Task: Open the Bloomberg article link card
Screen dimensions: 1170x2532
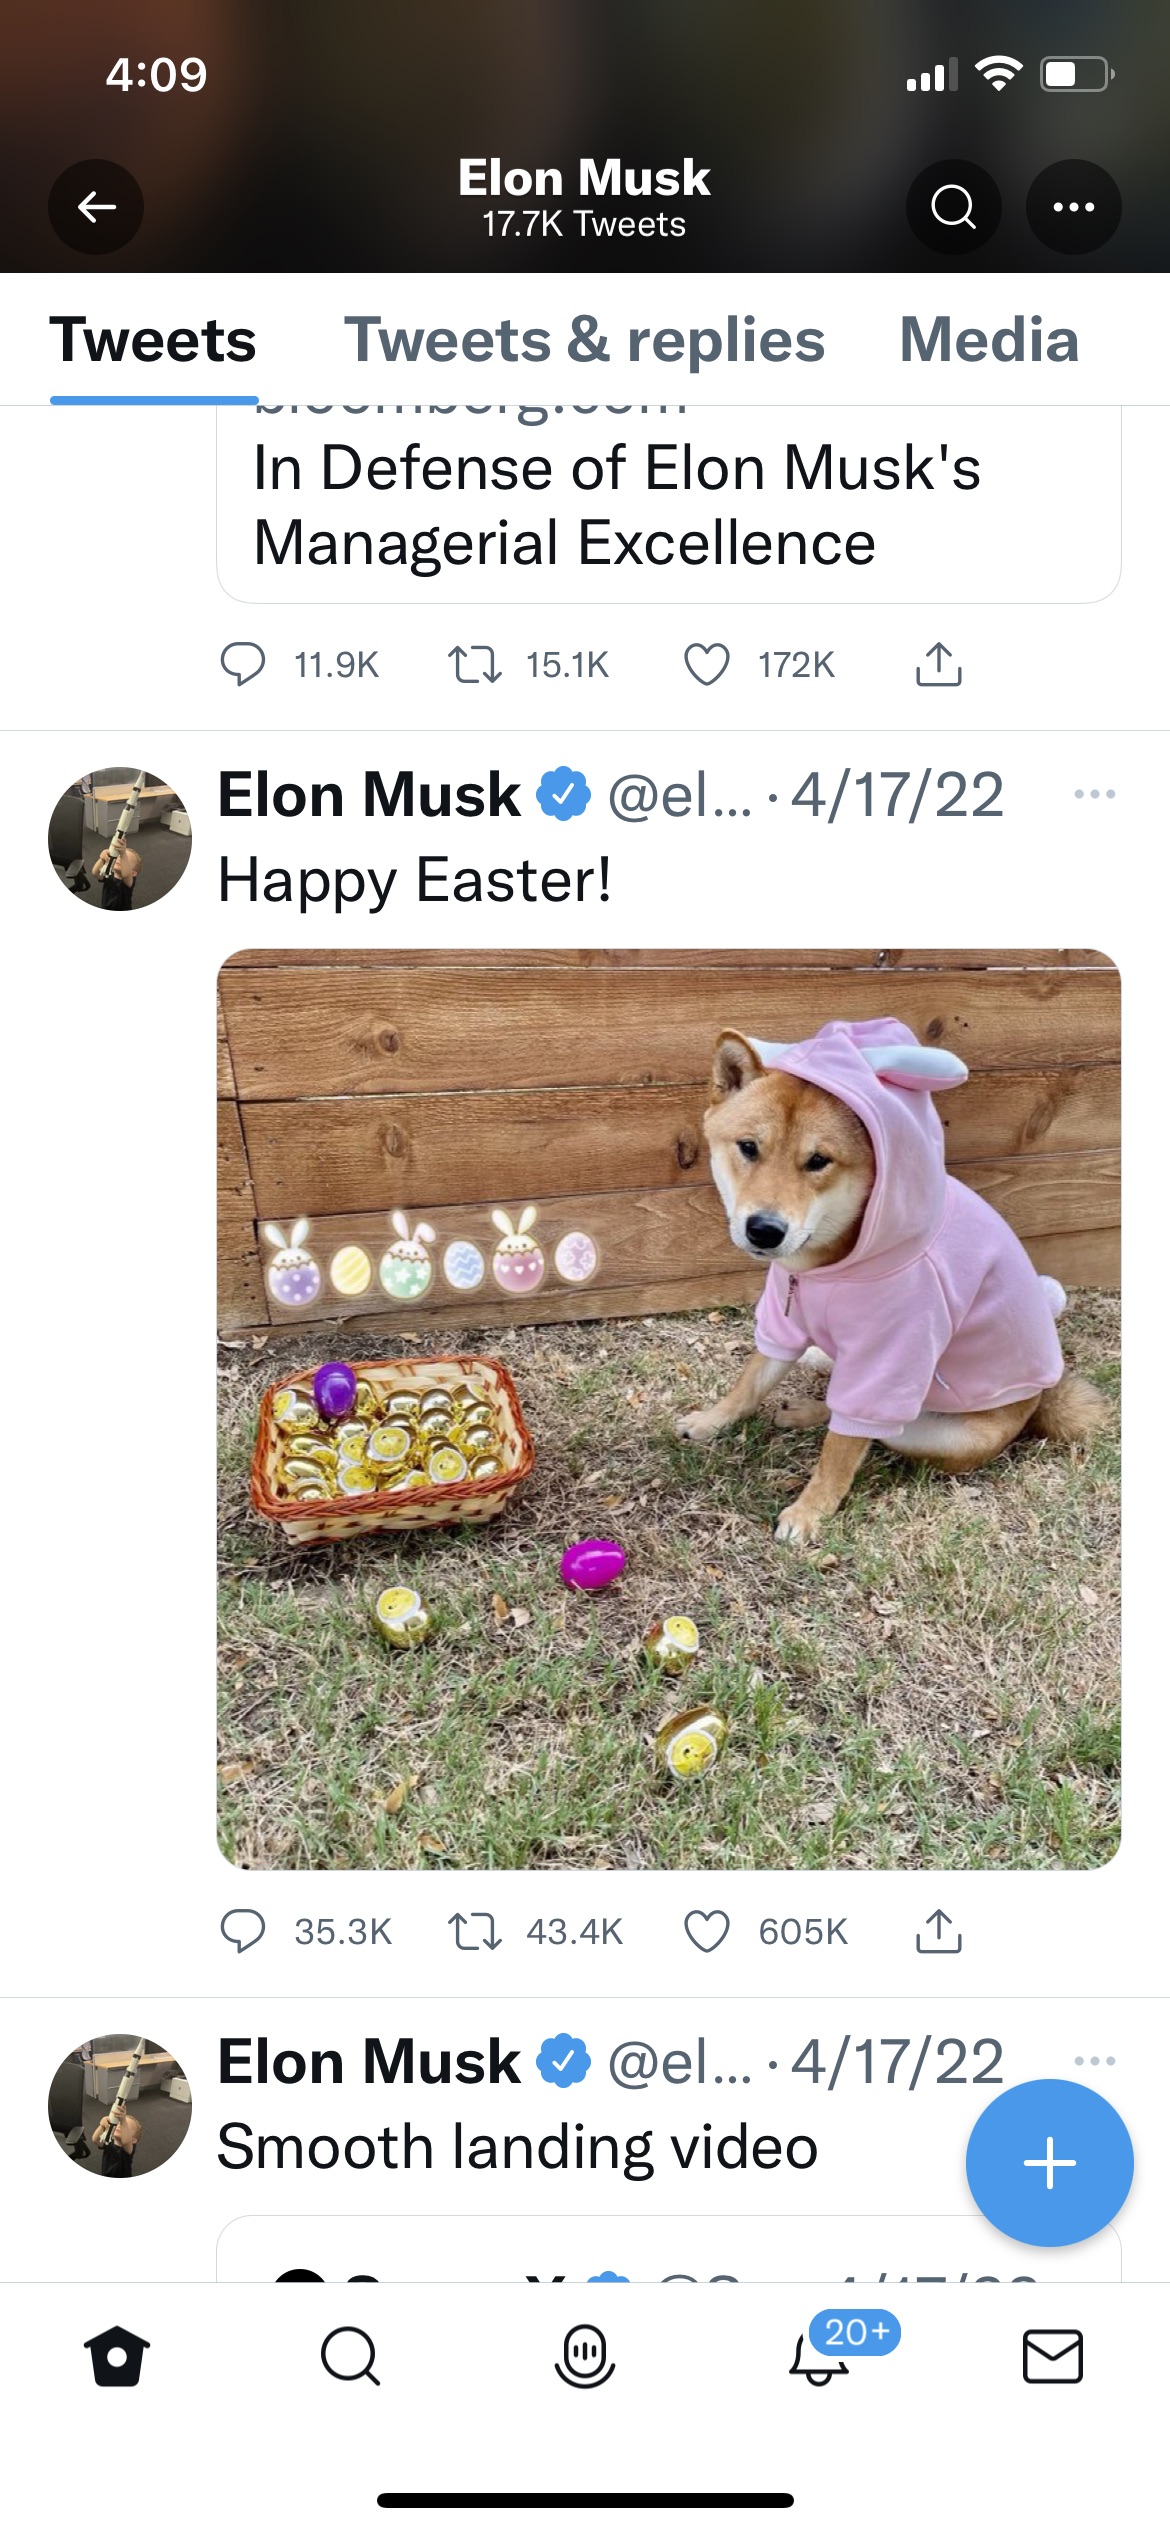Action: click(x=668, y=505)
